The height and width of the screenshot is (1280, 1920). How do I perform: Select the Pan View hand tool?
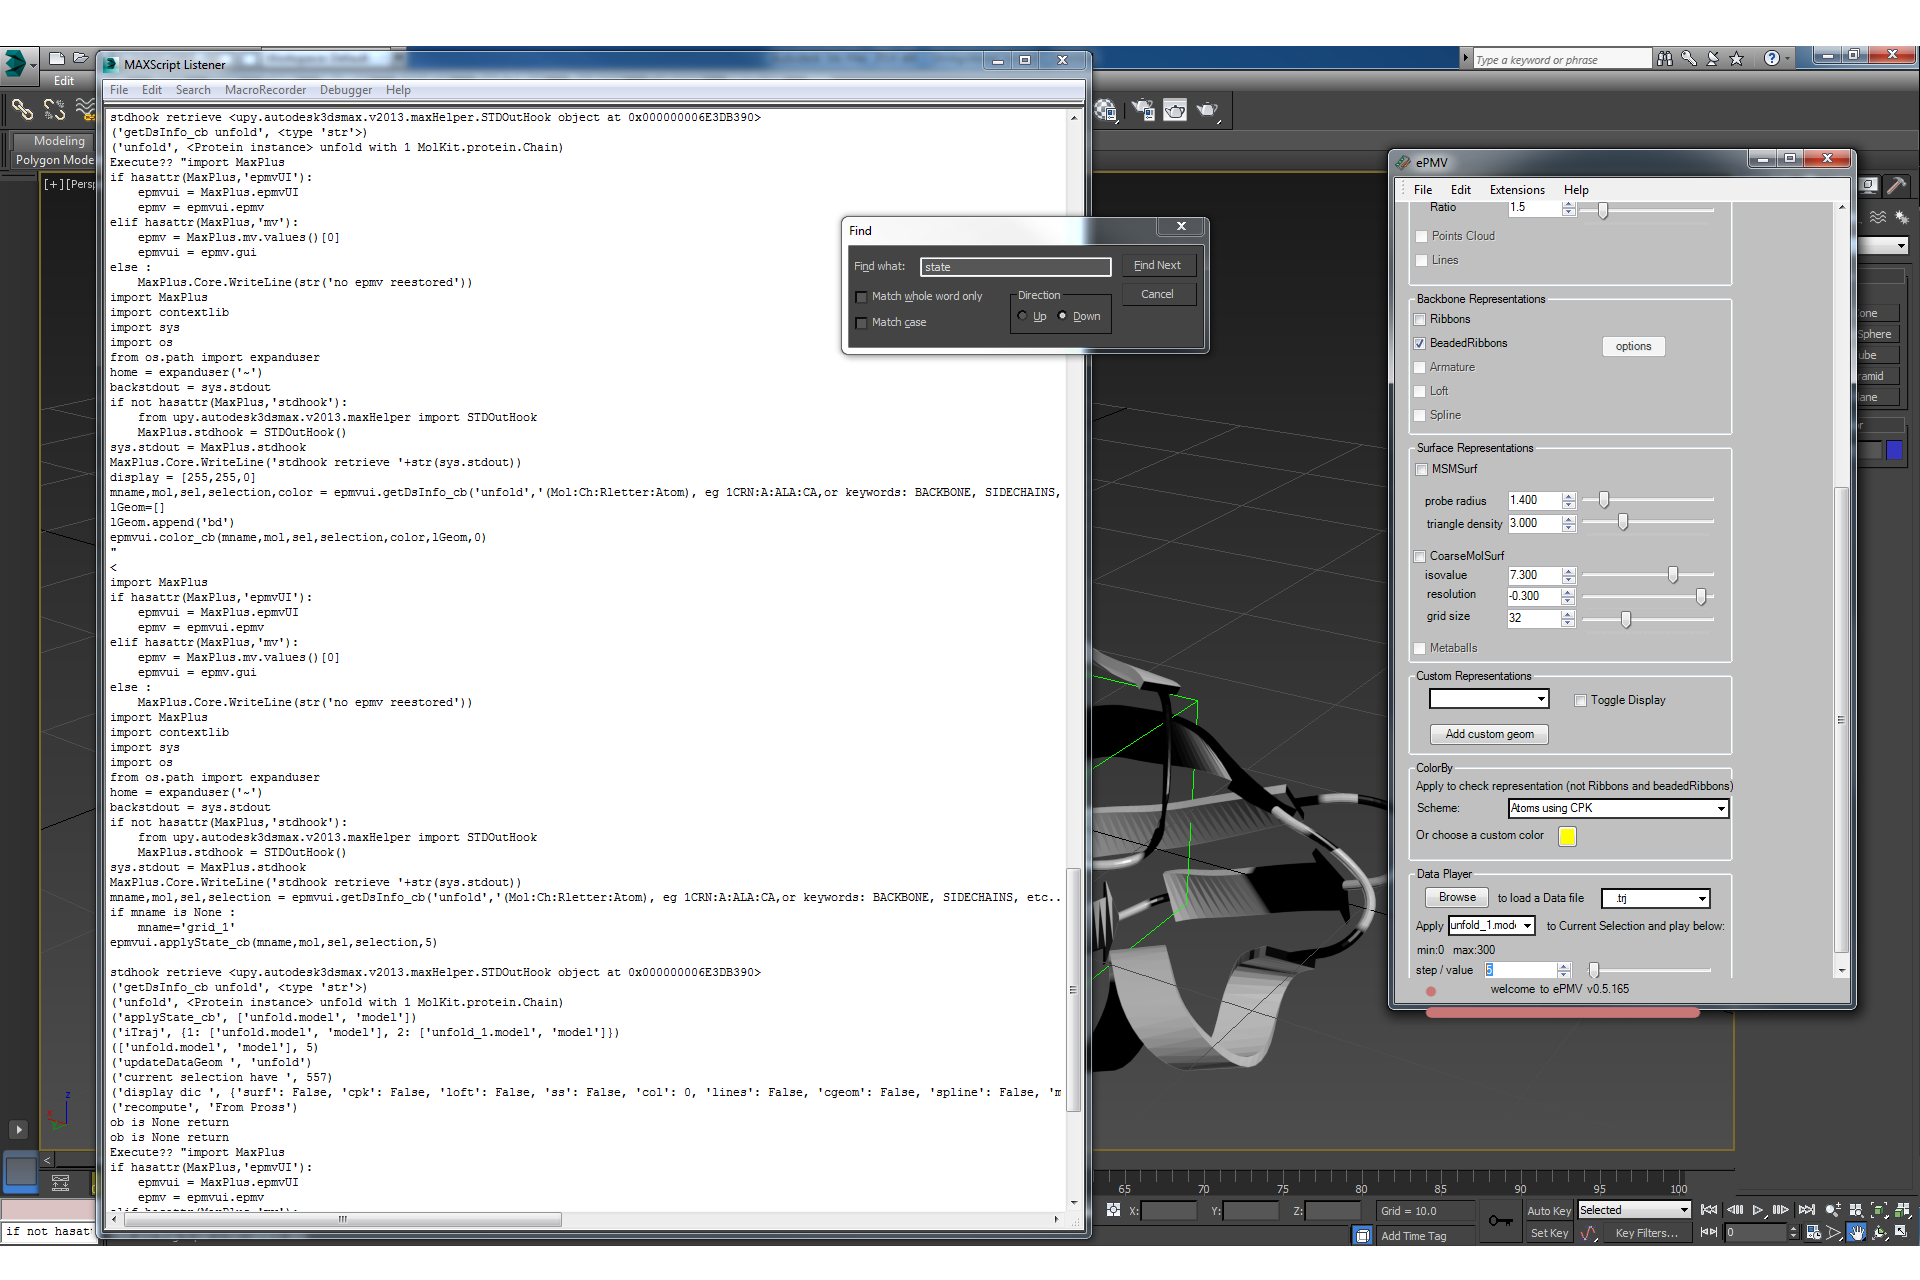click(1856, 1233)
